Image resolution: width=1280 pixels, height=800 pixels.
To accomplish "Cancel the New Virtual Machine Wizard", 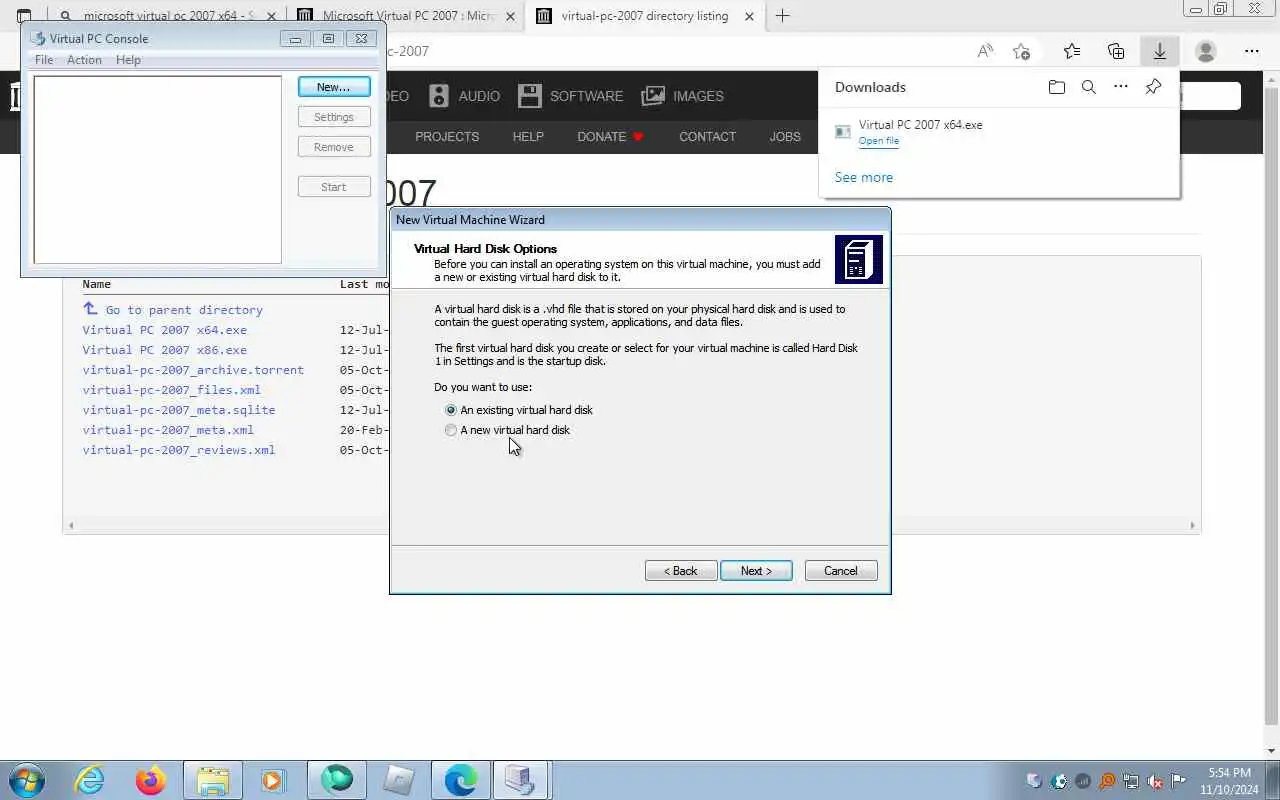I will tap(841, 571).
